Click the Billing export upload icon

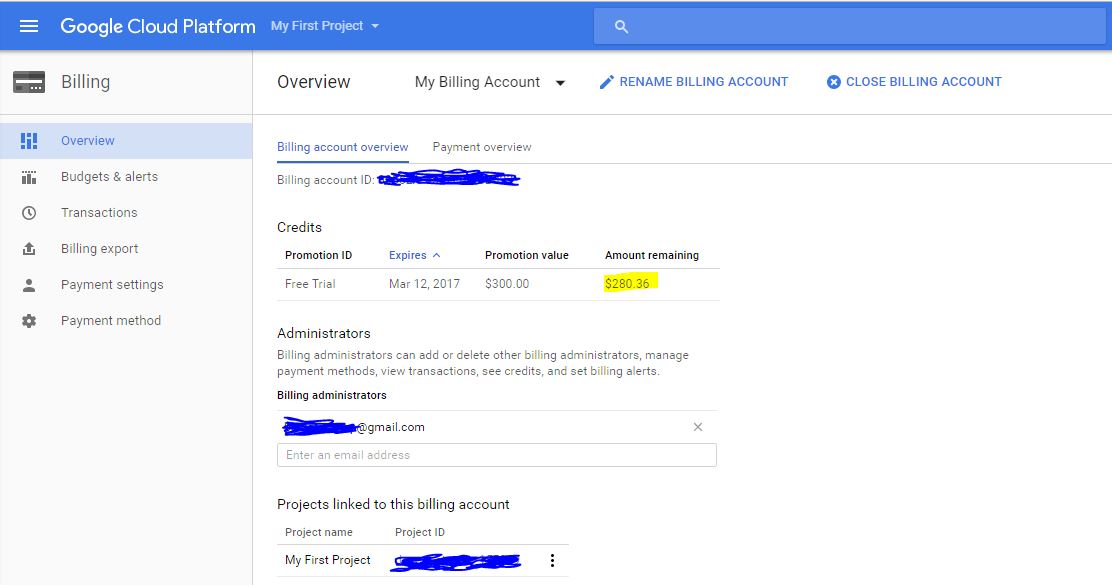[x=29, y=249]
